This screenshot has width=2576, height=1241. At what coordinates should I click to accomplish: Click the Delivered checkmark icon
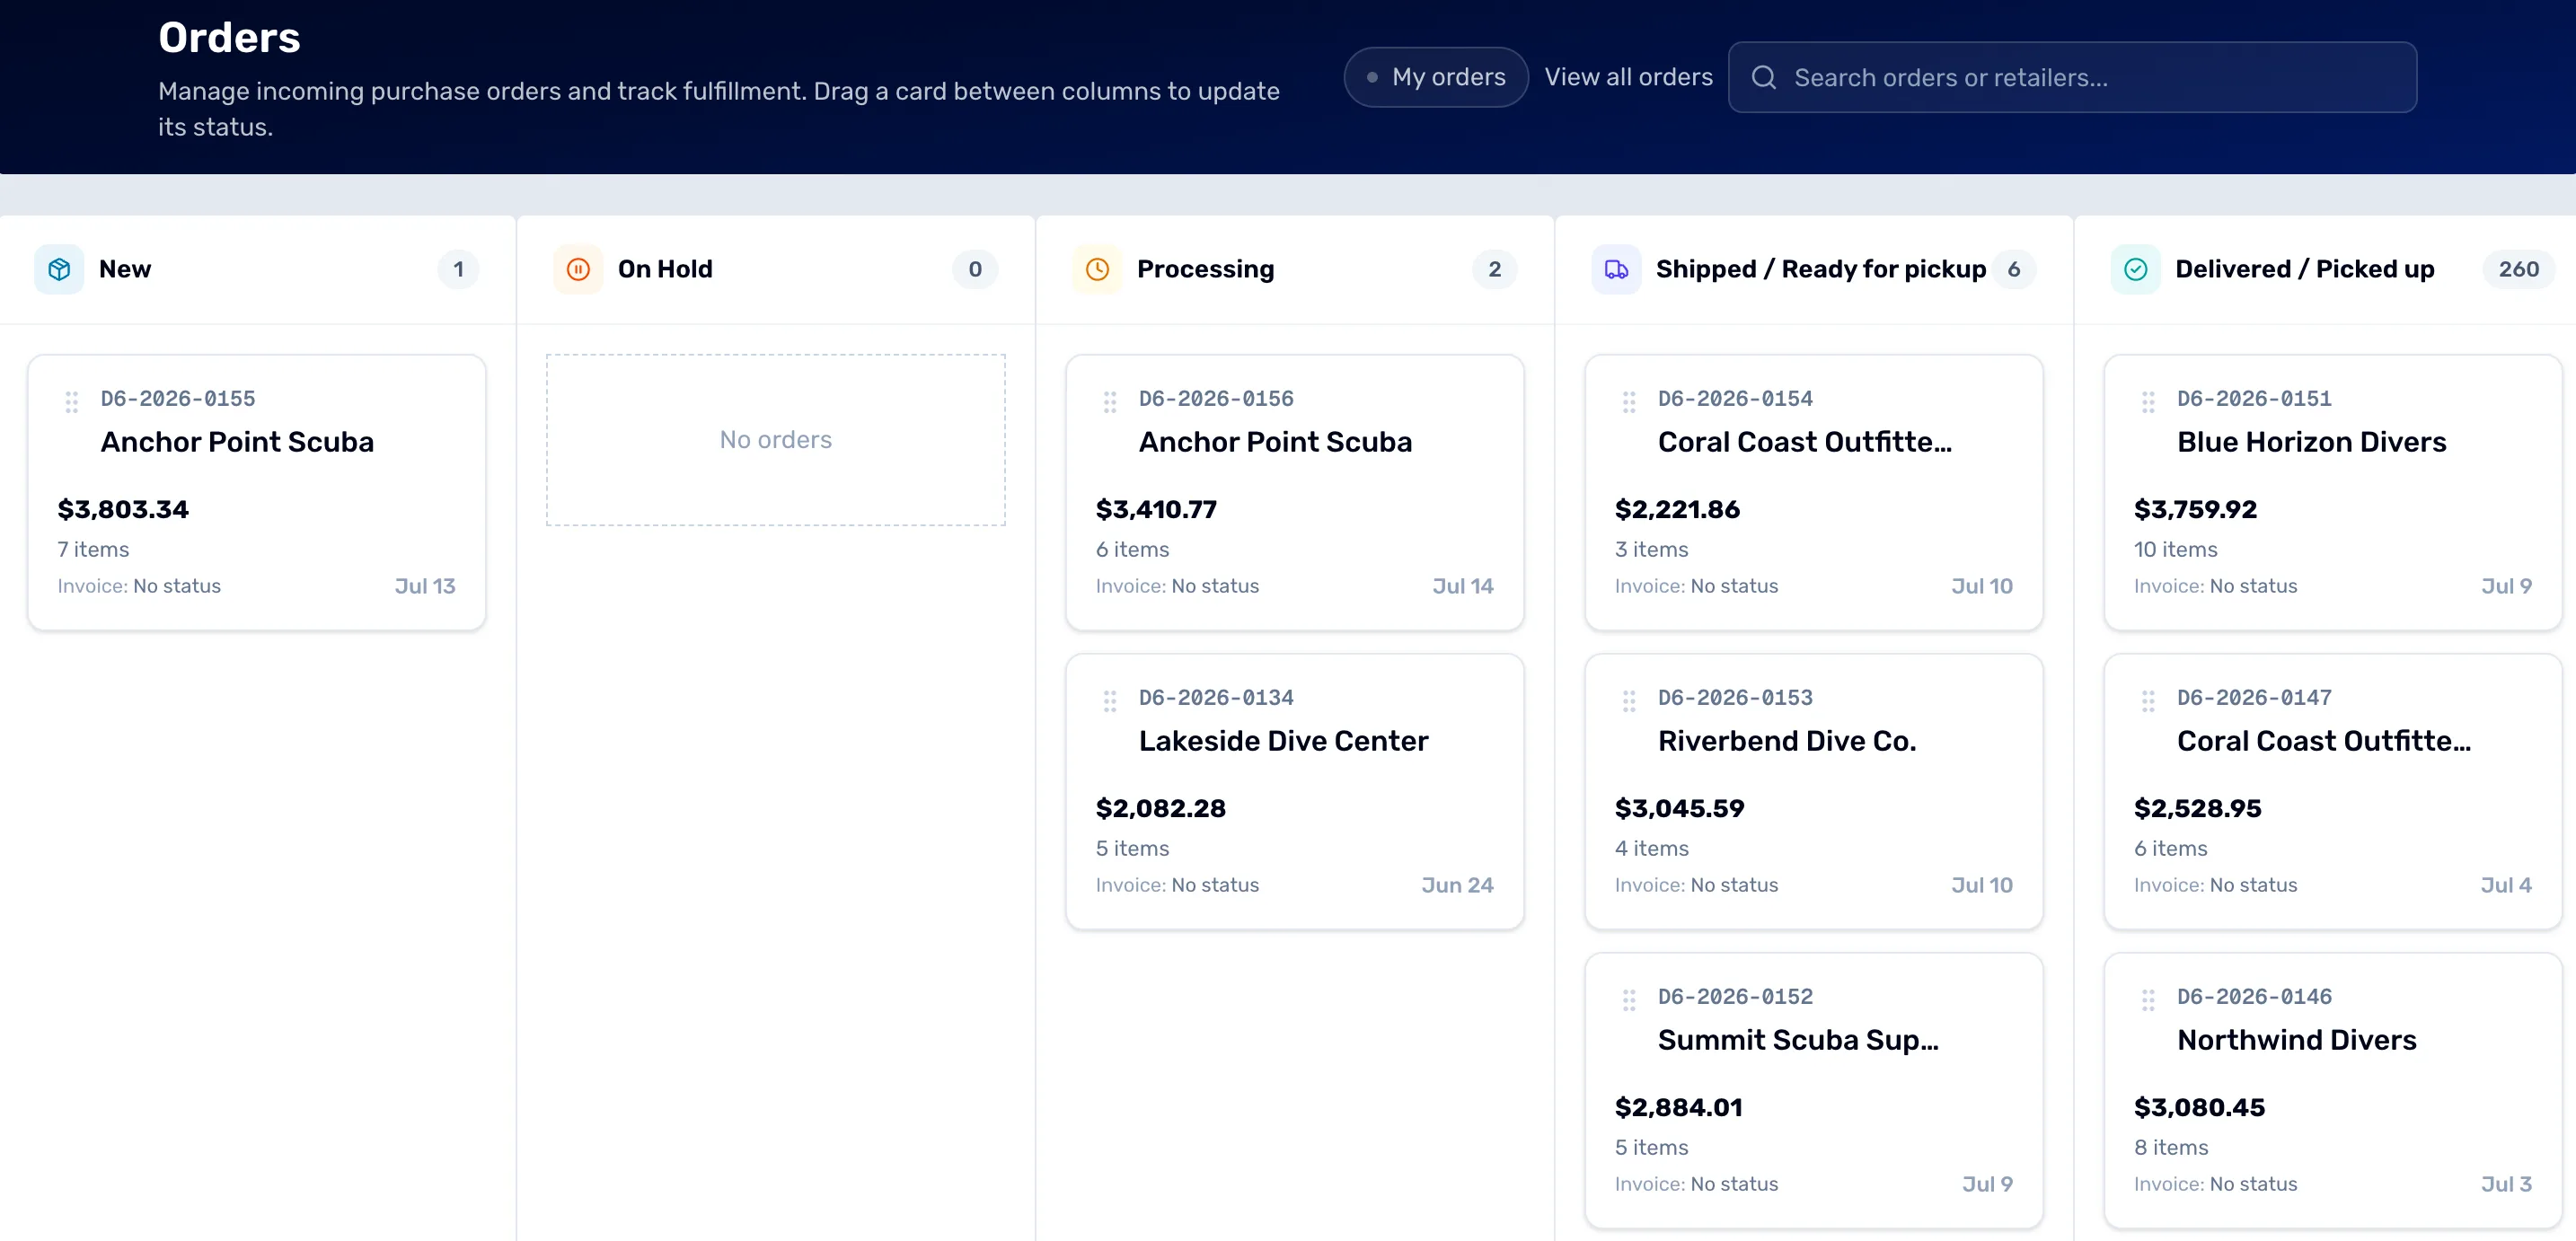click(x=2135, y=269)
